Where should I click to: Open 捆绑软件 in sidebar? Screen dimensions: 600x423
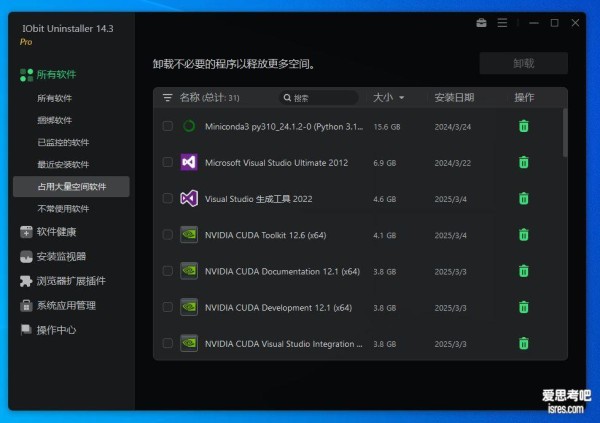pos(55,120)
